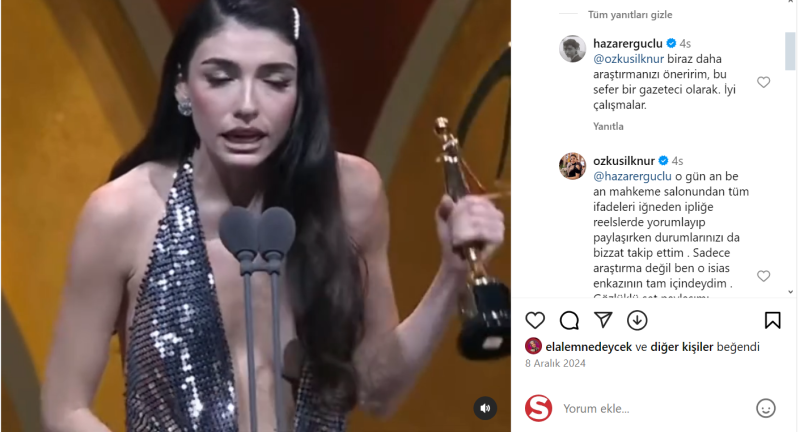Click the scrollbar down arrow in comments
This screenshot has height=432, width=800.
coord(790,292)
